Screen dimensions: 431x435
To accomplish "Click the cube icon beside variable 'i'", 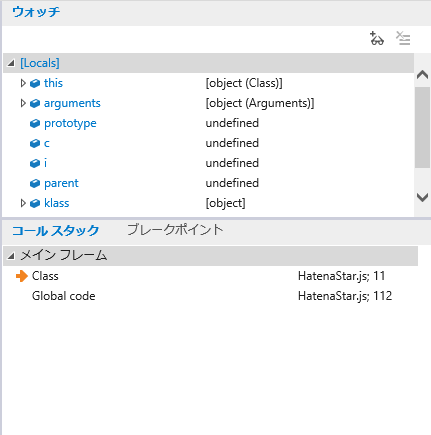I will click(35, 163).
